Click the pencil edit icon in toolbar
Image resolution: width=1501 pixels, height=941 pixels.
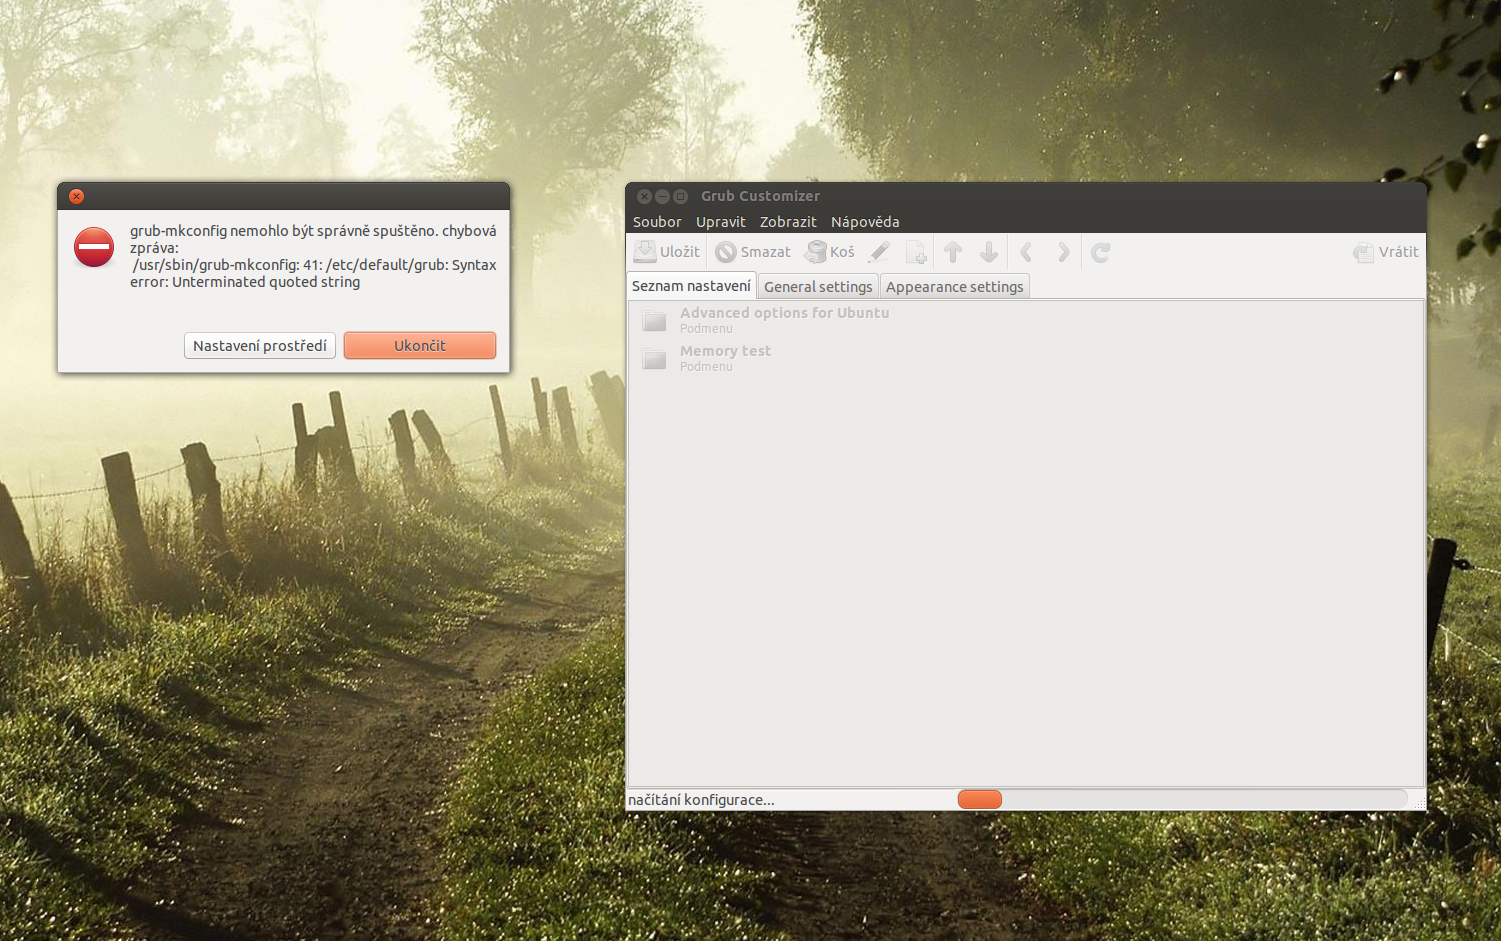[x=879, y=252]
